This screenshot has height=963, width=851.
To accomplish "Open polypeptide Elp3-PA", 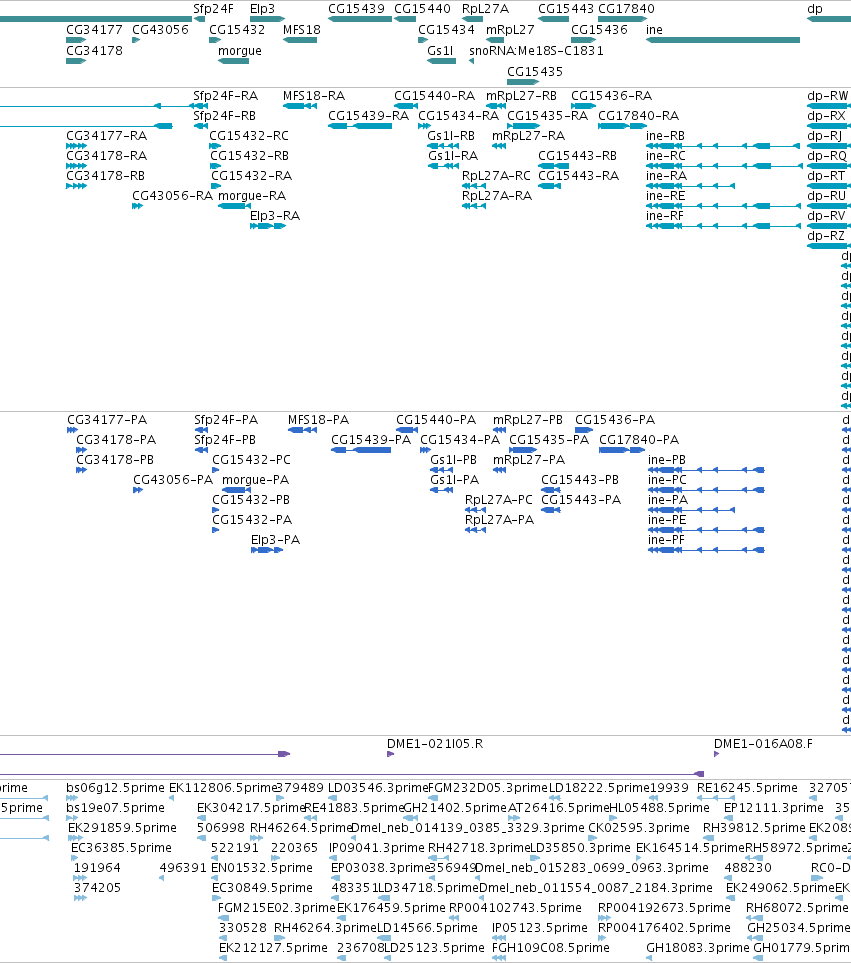I will [x=275, y=540].
